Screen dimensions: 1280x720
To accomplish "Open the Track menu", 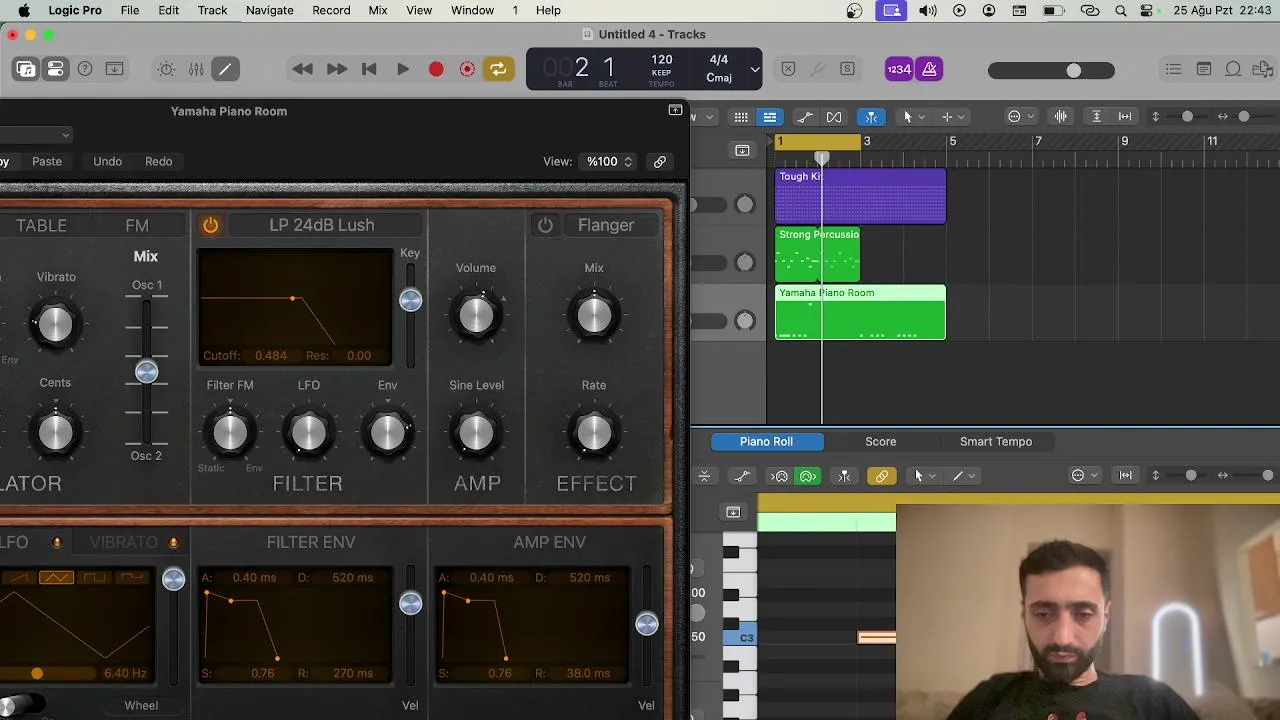I will coord(212,10).
